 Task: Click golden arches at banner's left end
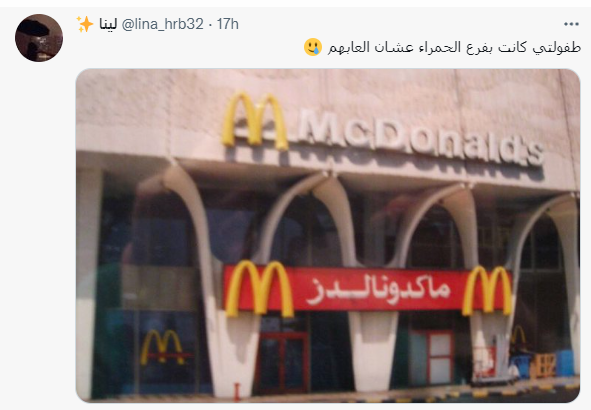(259, 288)
